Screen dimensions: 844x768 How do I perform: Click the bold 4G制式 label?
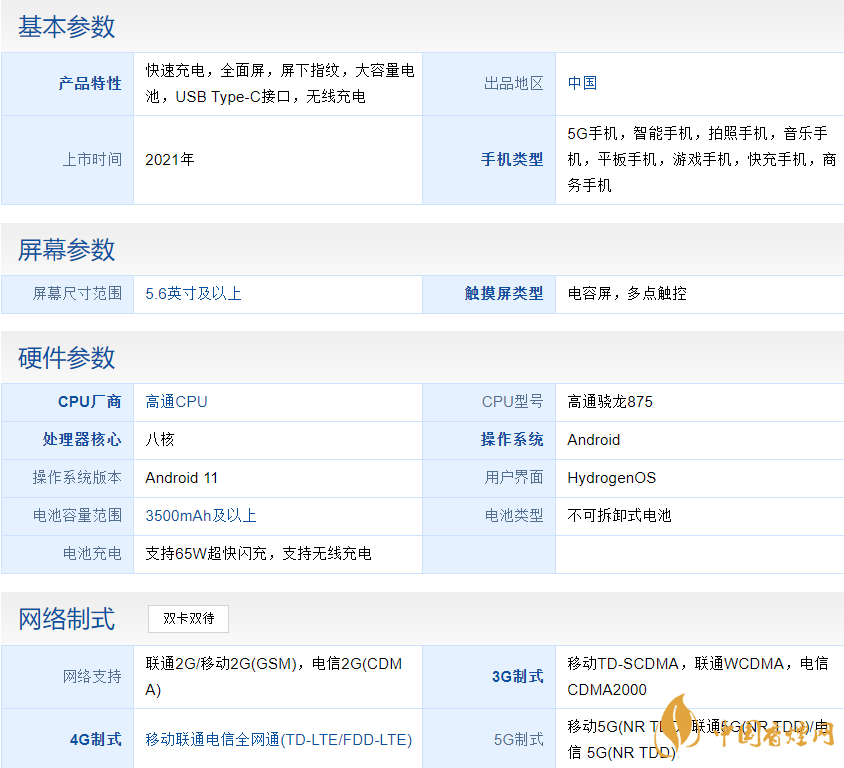95,739
